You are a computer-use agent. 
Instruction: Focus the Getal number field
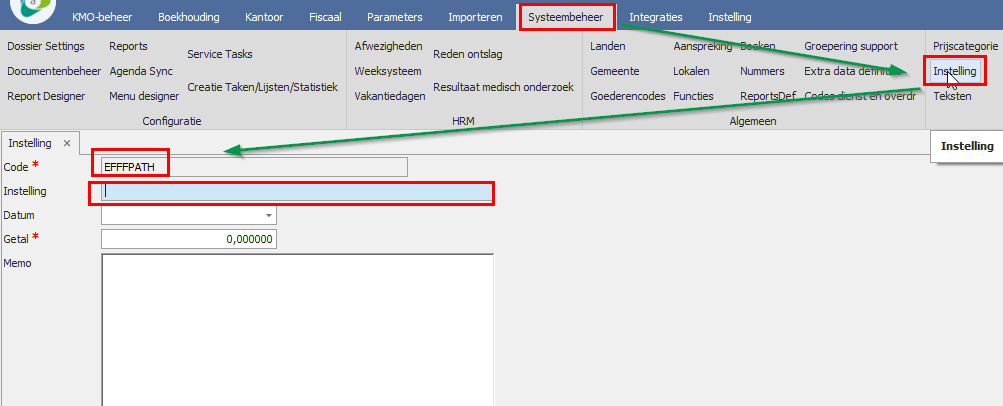pos(189,239)
